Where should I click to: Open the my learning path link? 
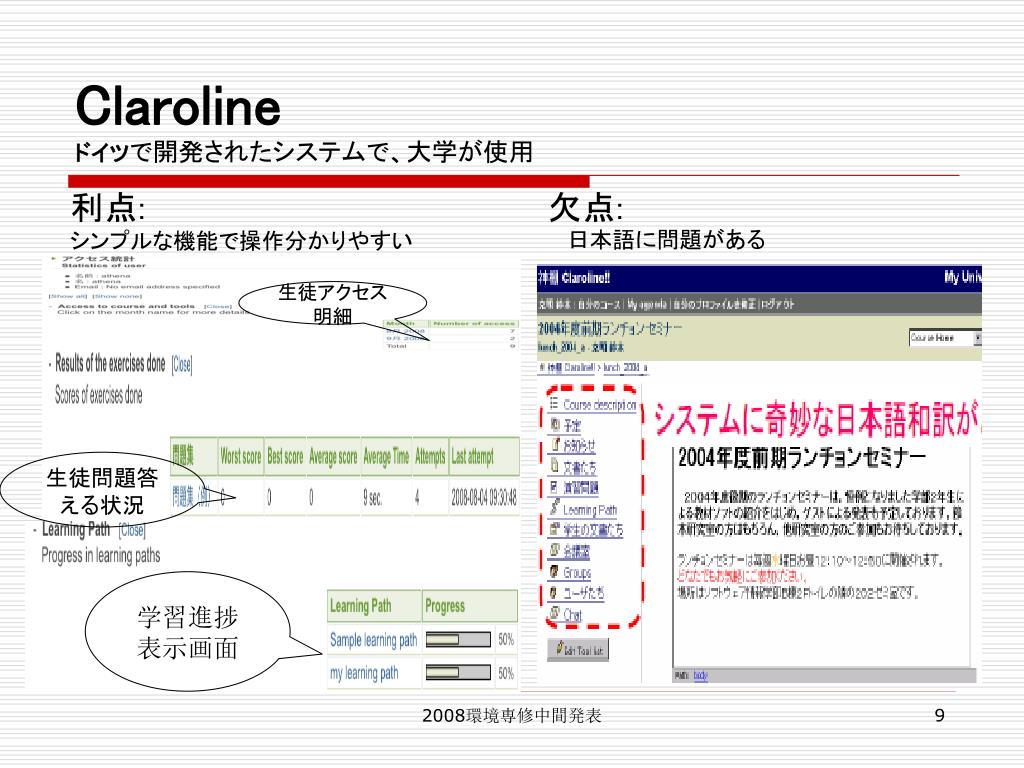tap(364, 673)
